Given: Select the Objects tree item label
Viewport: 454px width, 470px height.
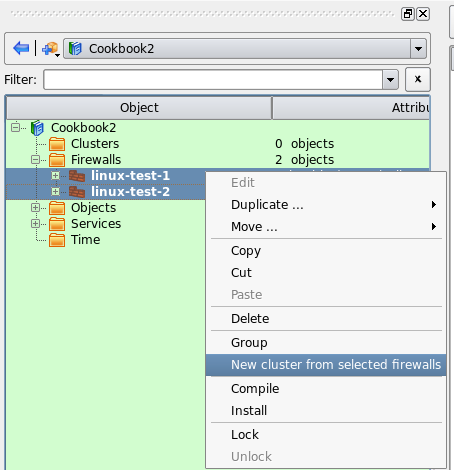Looking at the screenshot, I should pyautogui.click(x=94, y=208).
